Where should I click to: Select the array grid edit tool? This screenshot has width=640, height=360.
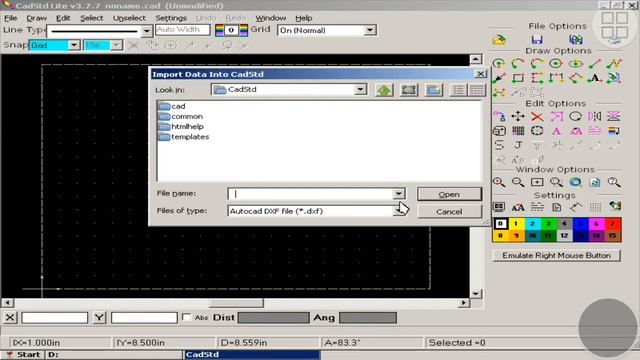click(x=518, y=131)
